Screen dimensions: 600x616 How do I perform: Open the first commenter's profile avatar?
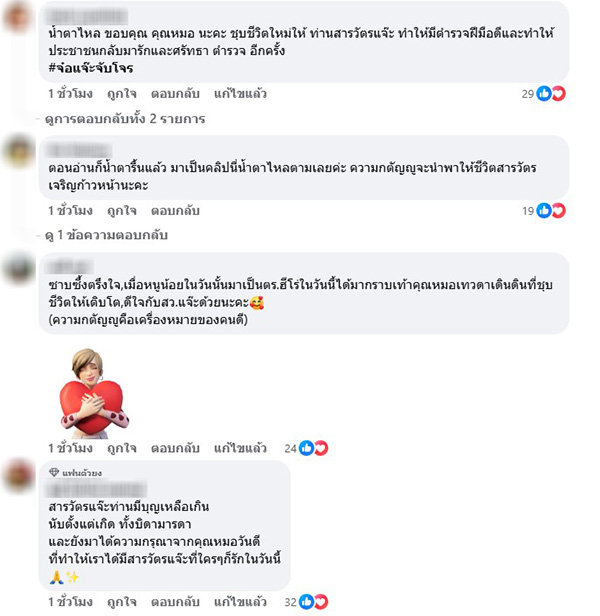coord(18,16)
